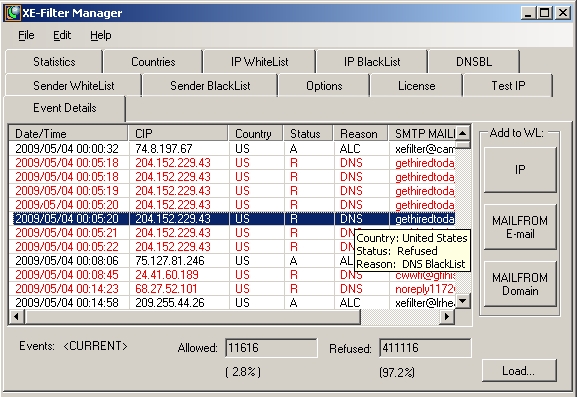Click the <CURRENT> events label
This screenshot has width=577, height=397.
(x=95, y=346)
